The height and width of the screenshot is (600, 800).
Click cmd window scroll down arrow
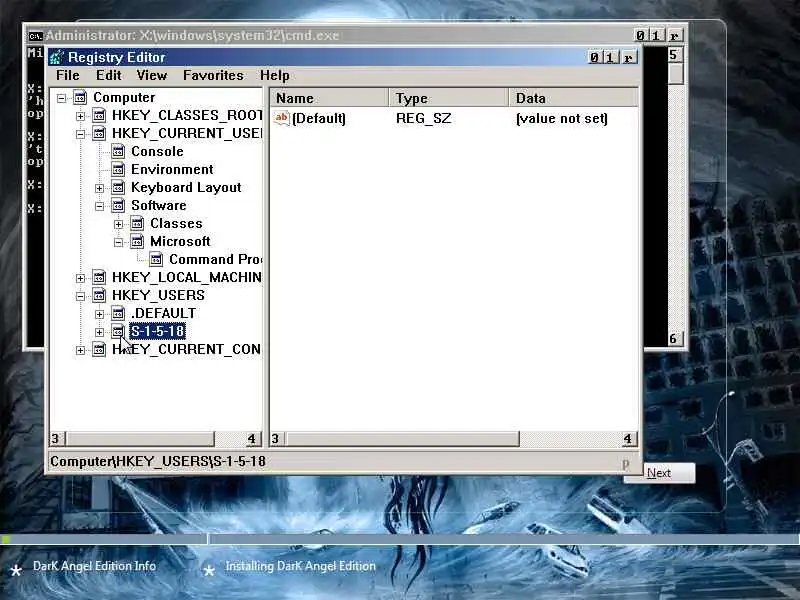674,338
